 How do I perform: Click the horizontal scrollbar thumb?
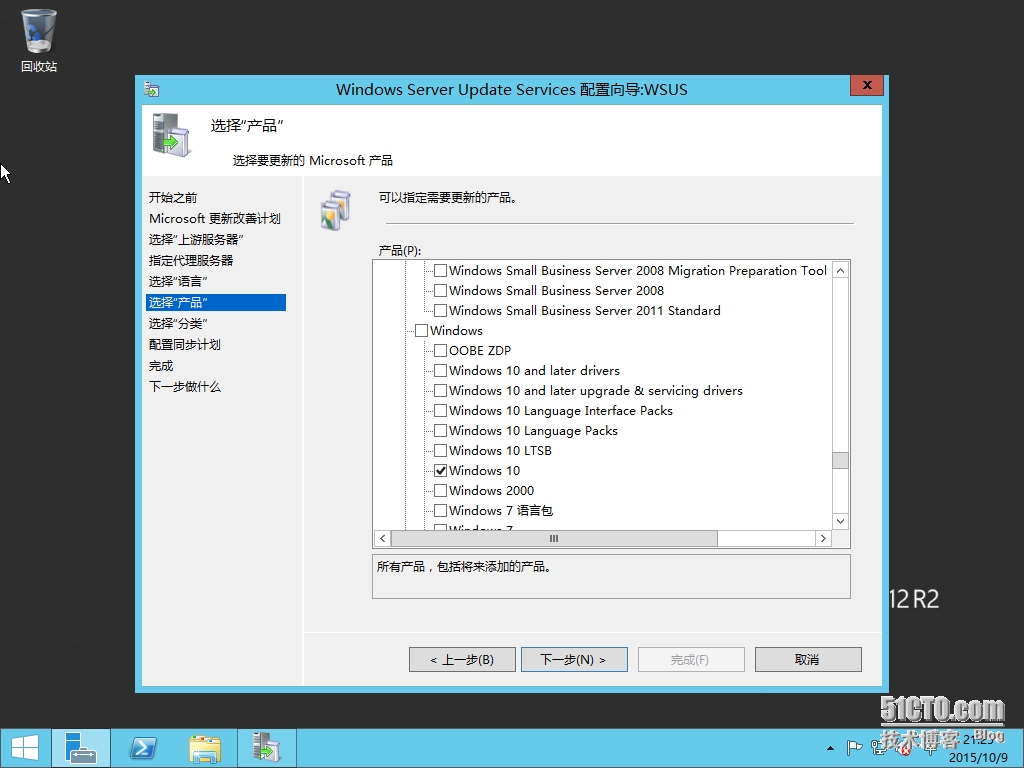(554, 539)
